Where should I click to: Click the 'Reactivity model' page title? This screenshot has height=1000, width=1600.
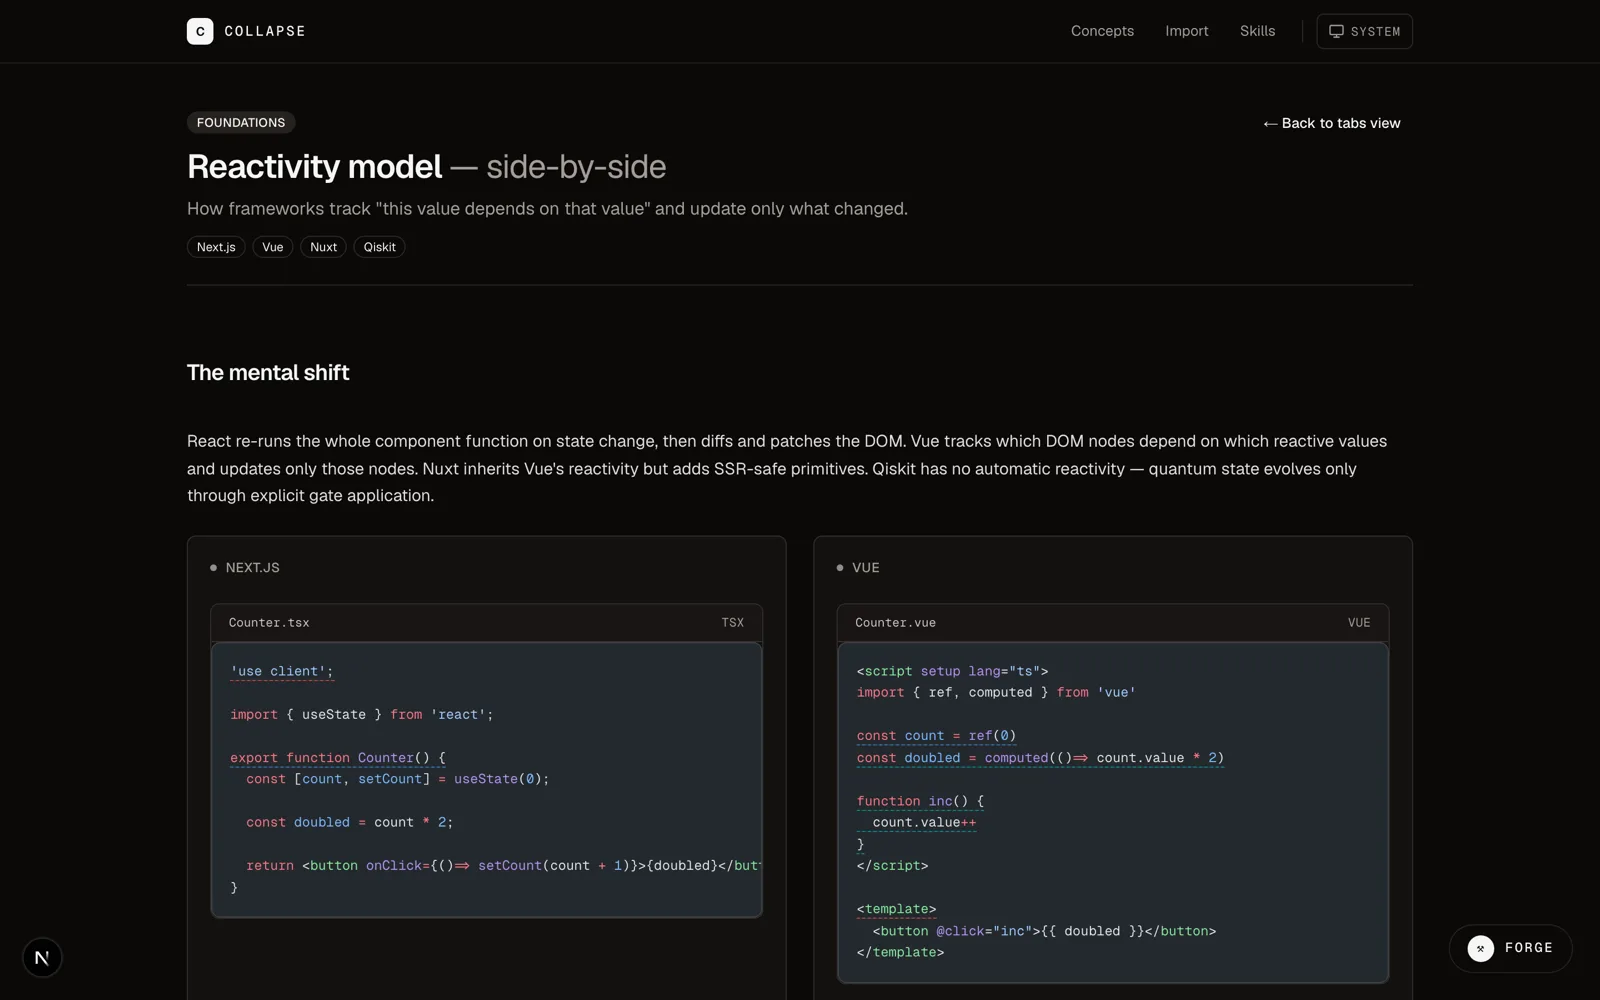(x=314, y=166)
